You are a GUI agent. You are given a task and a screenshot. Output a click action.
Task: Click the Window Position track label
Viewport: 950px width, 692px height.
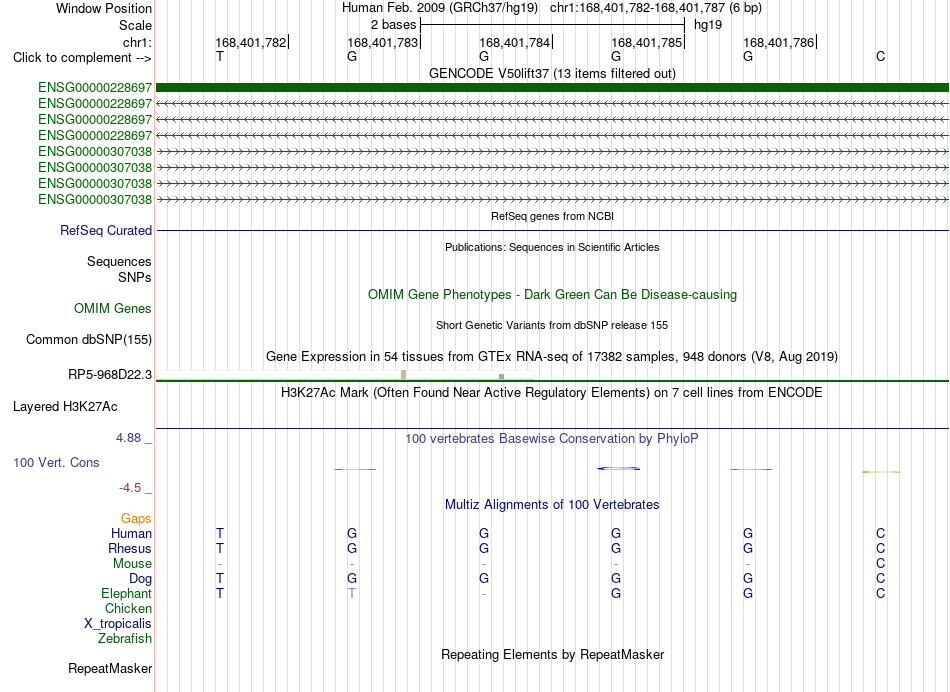tap(104, 8)
